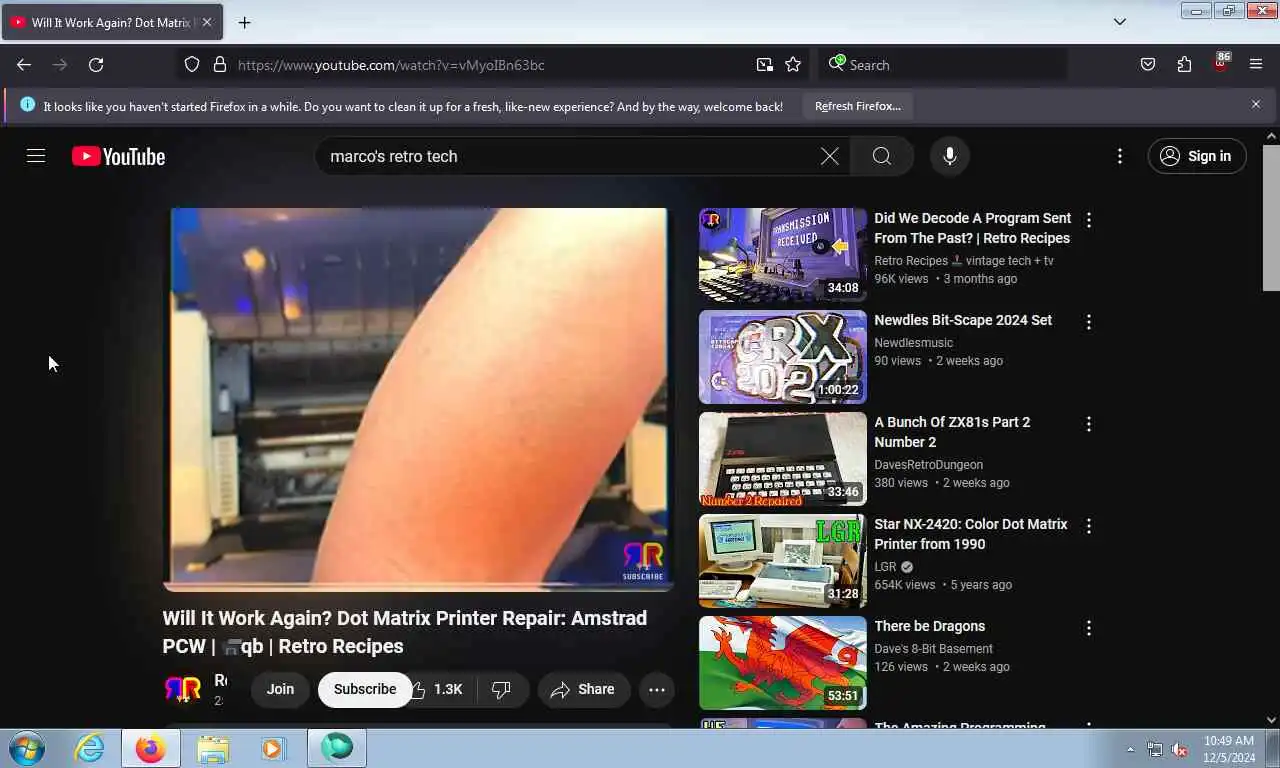Start voice search with microphone
This screenshot has height=768, width=1280.
coord(949,156)
